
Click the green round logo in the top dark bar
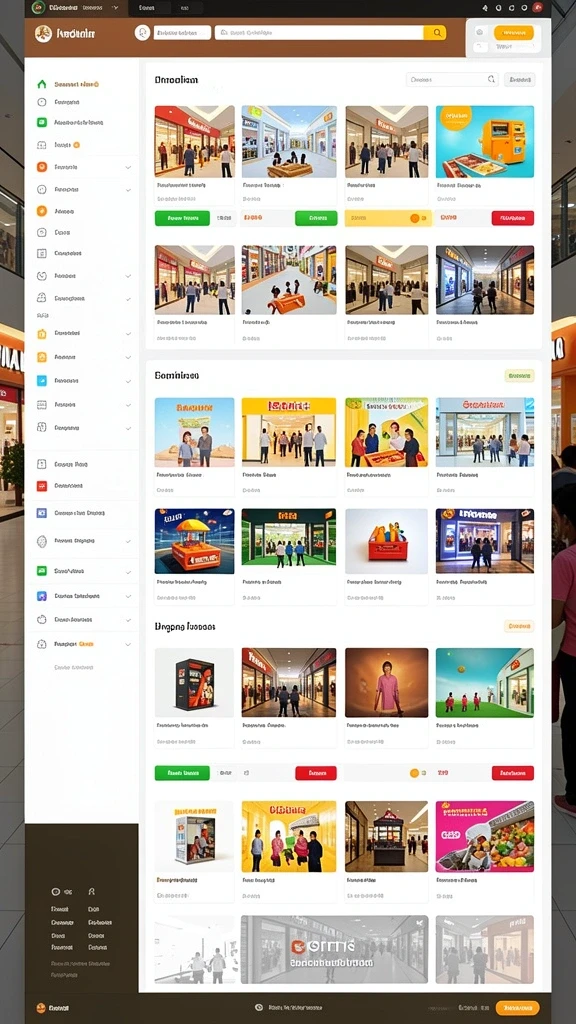click(x=39, y=8)
